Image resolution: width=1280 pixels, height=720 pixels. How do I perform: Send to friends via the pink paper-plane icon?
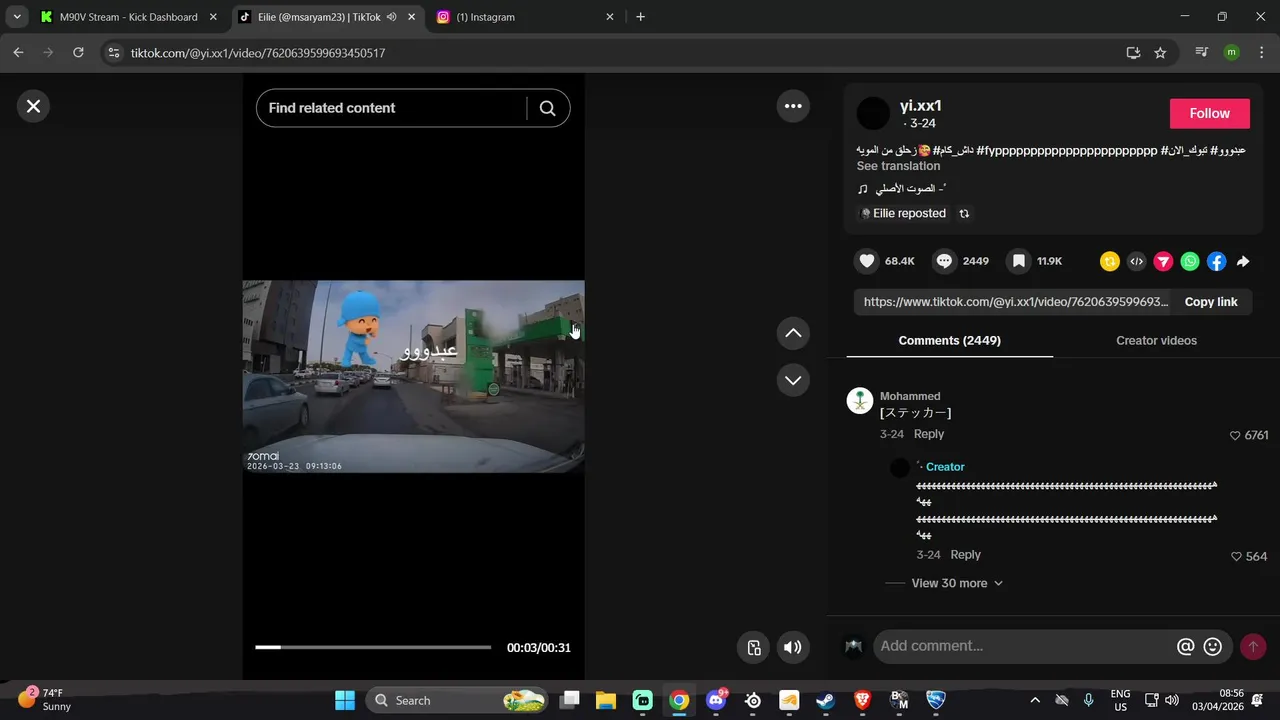[x=1163, y=261]
